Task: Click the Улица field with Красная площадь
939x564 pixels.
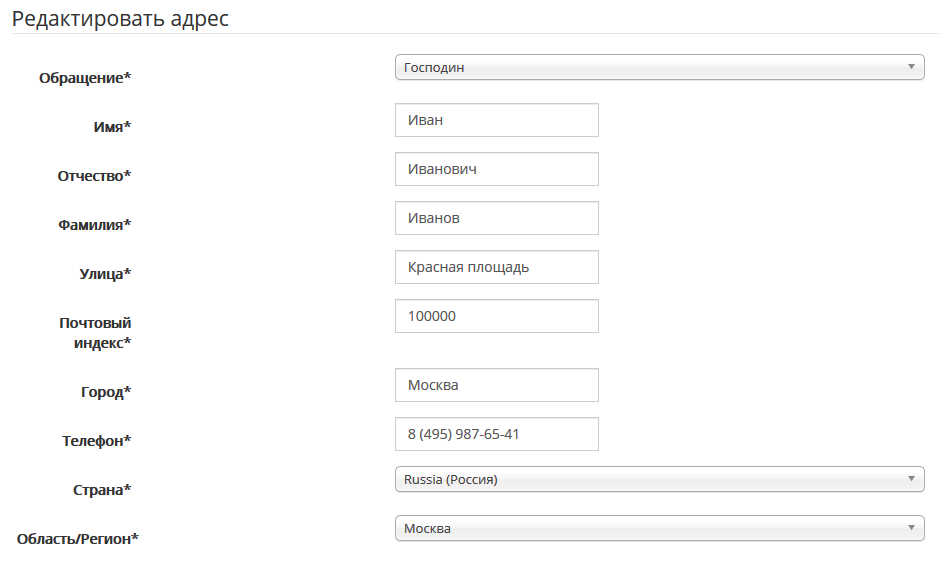Action: (497, 267)
